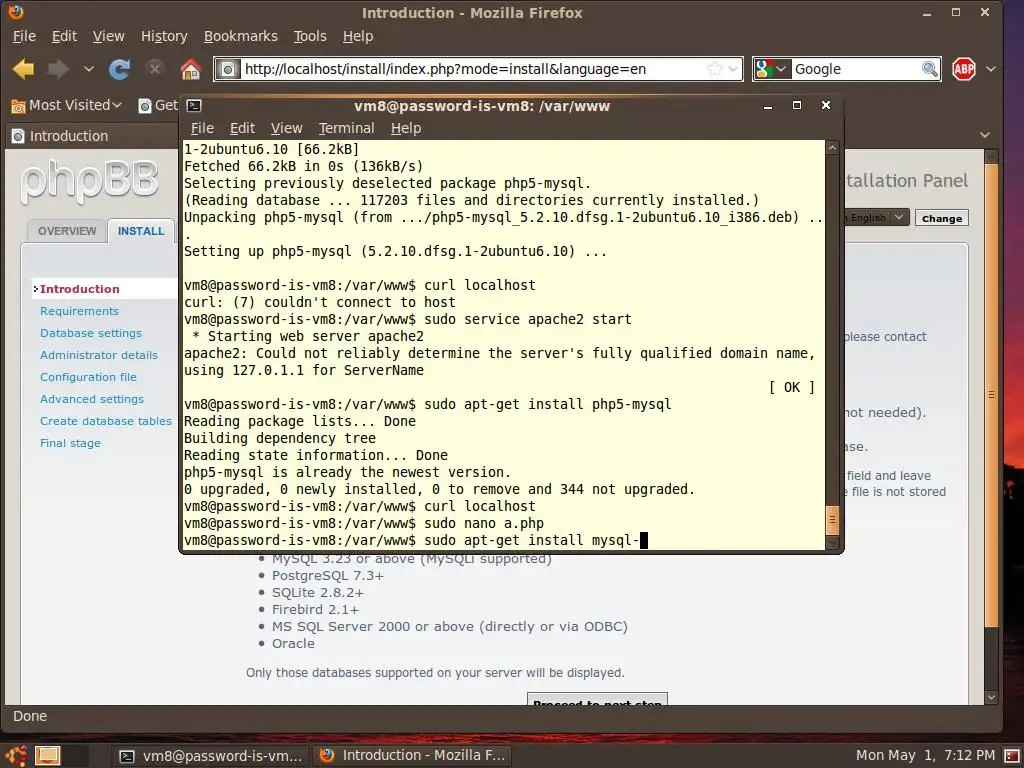Open the back/forward history dropdown arrow
The height and width of the screenshot is (768, 1024).
pos(89,69)
